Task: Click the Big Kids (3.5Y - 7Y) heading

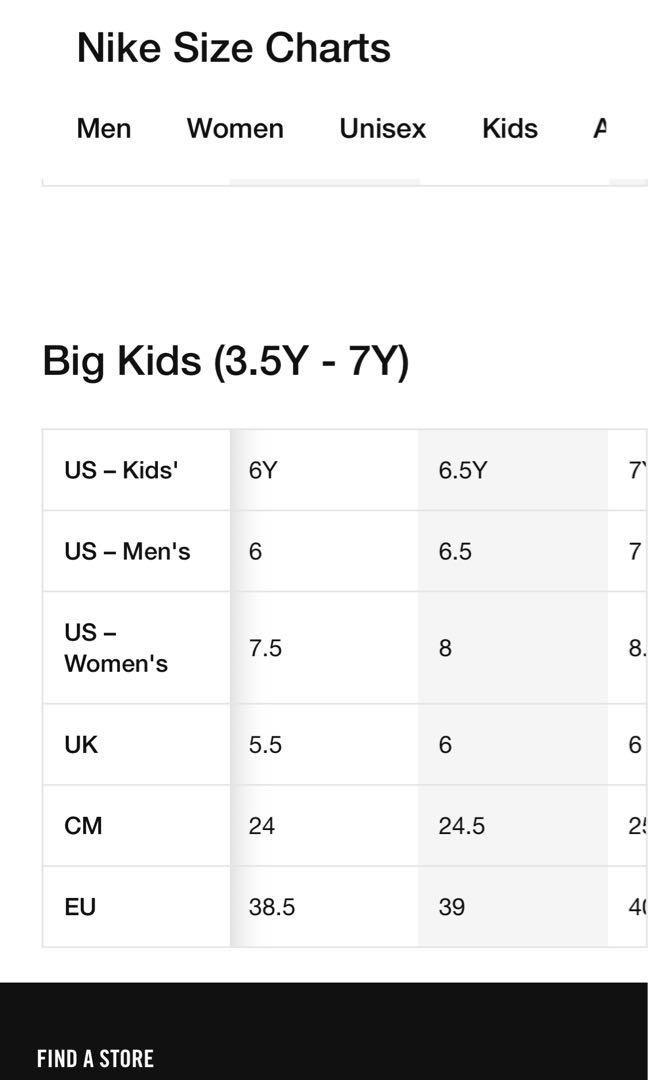Action: click(x=226, y=361)
